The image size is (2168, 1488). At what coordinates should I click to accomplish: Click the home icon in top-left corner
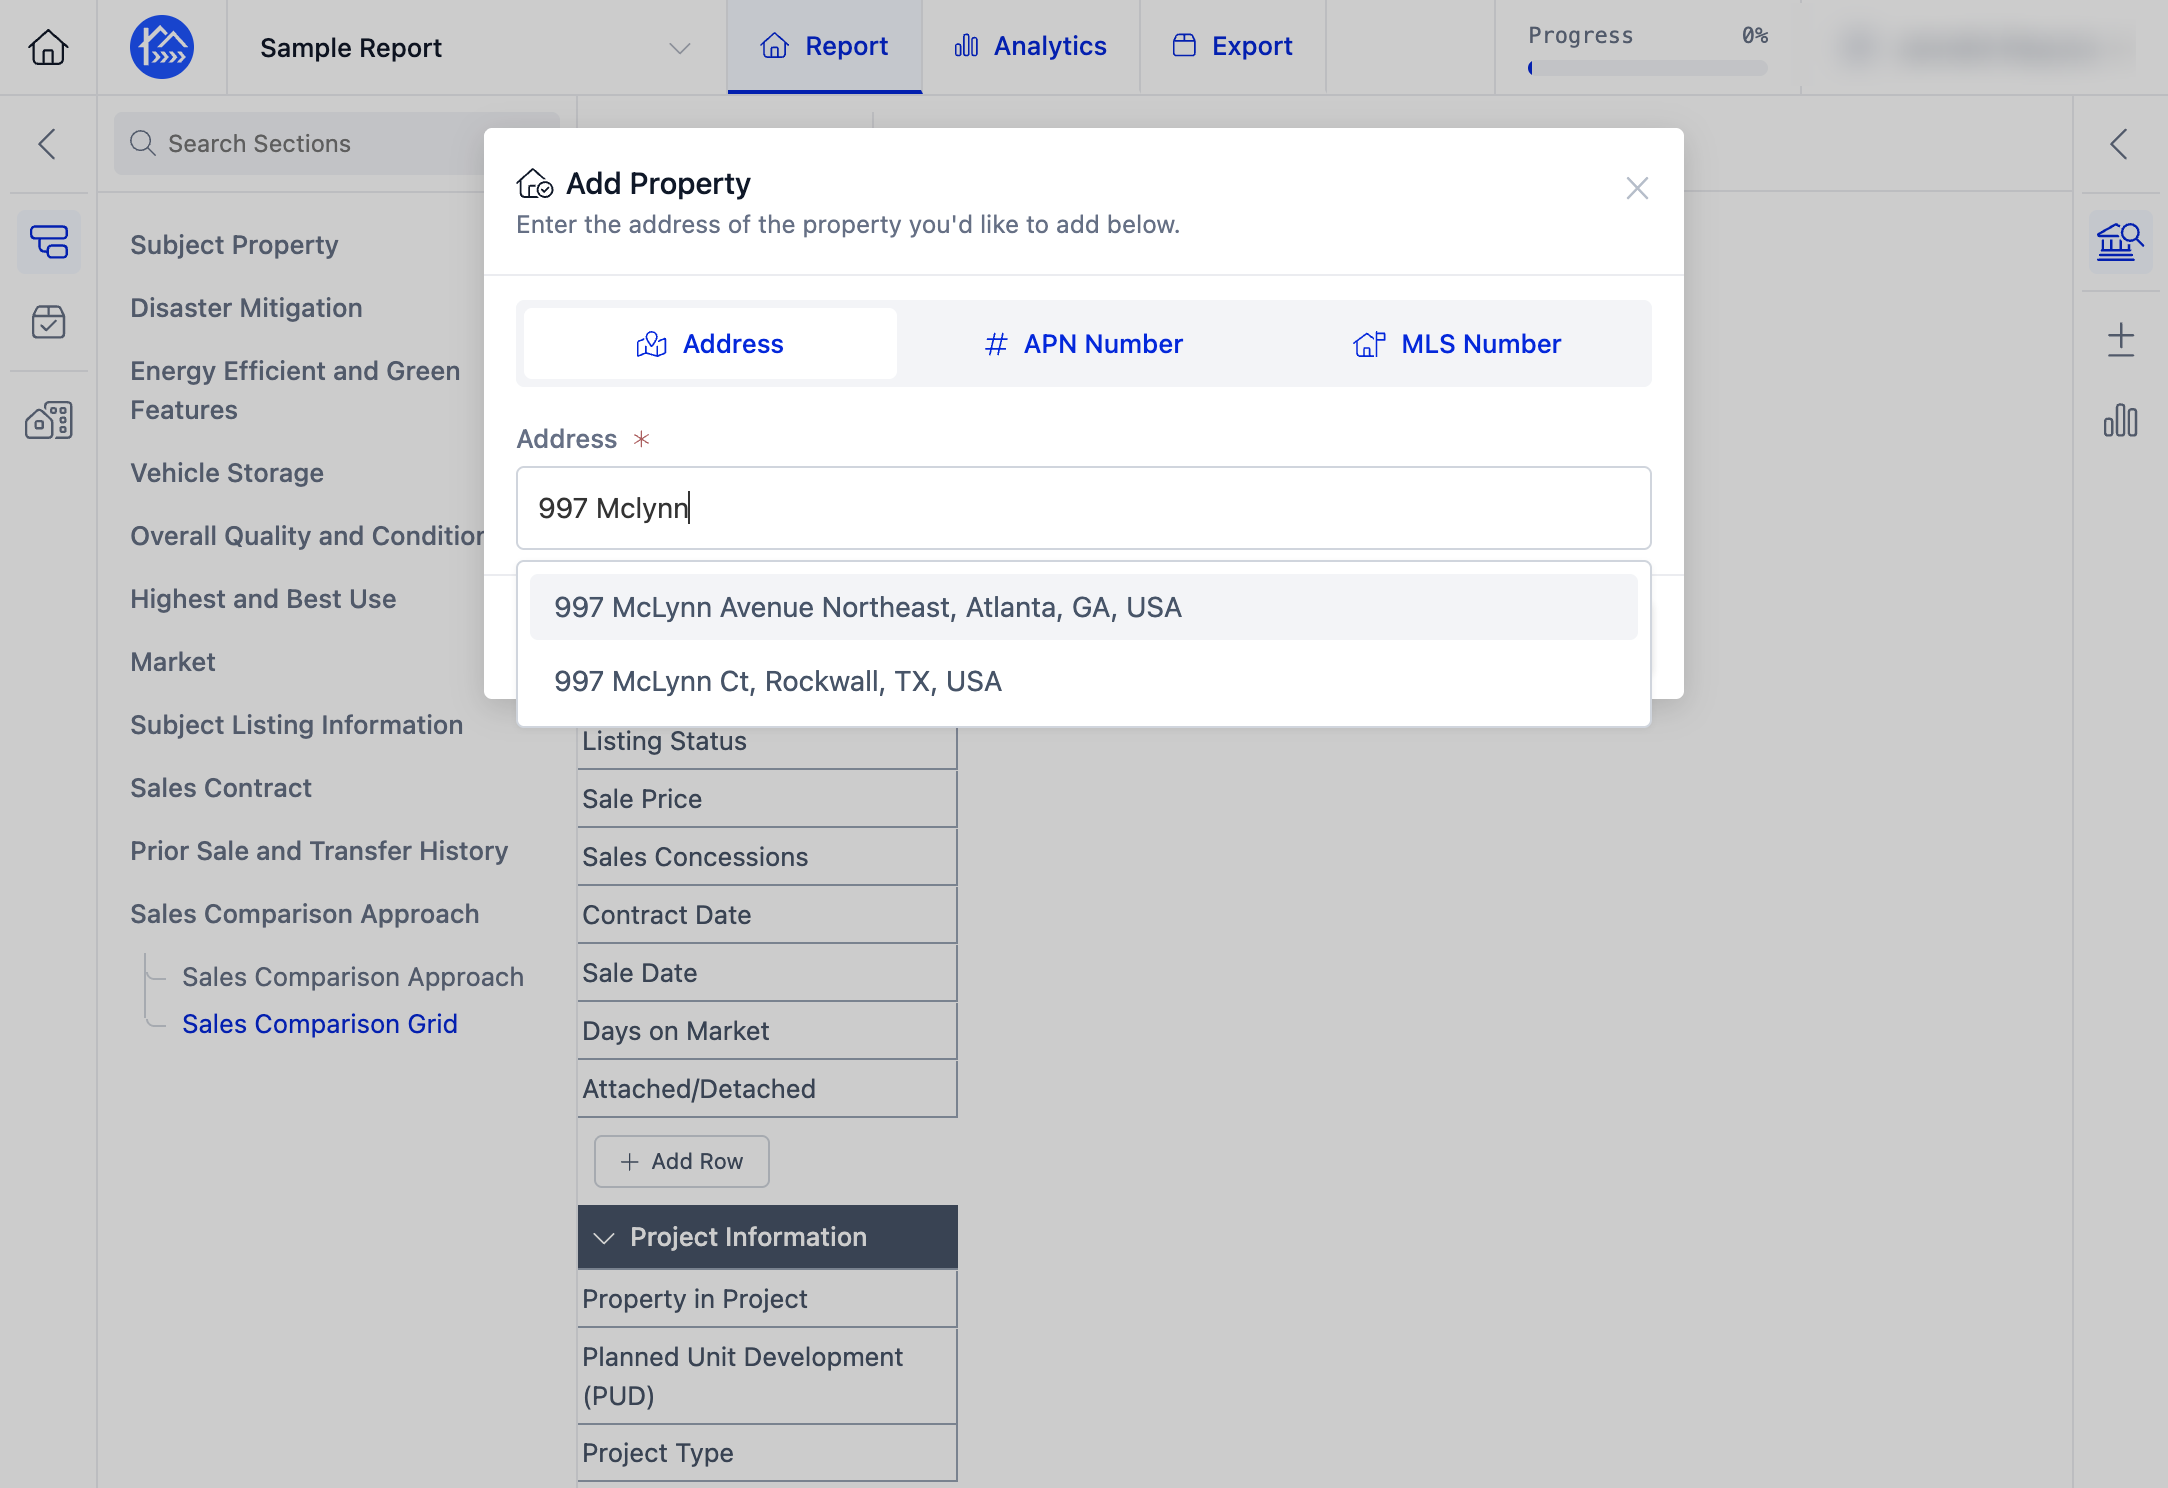[48, 47]
